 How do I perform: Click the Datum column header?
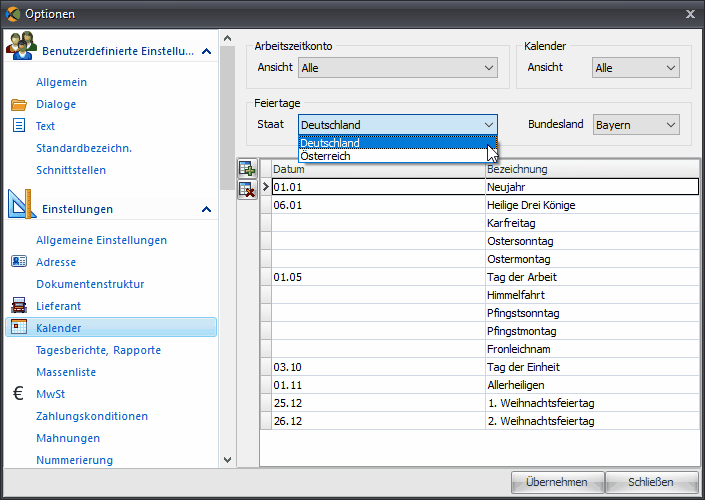click(x=379, y=169)
